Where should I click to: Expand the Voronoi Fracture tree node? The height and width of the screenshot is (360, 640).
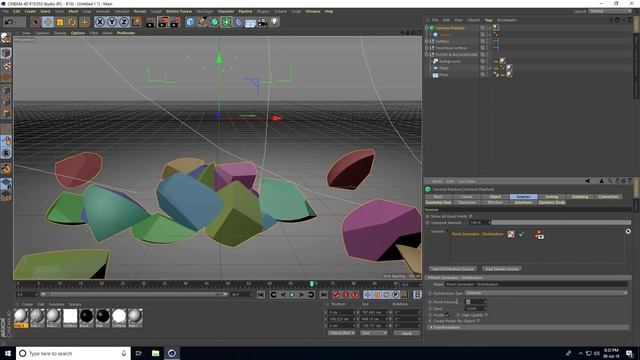click(x=427, y=28)
